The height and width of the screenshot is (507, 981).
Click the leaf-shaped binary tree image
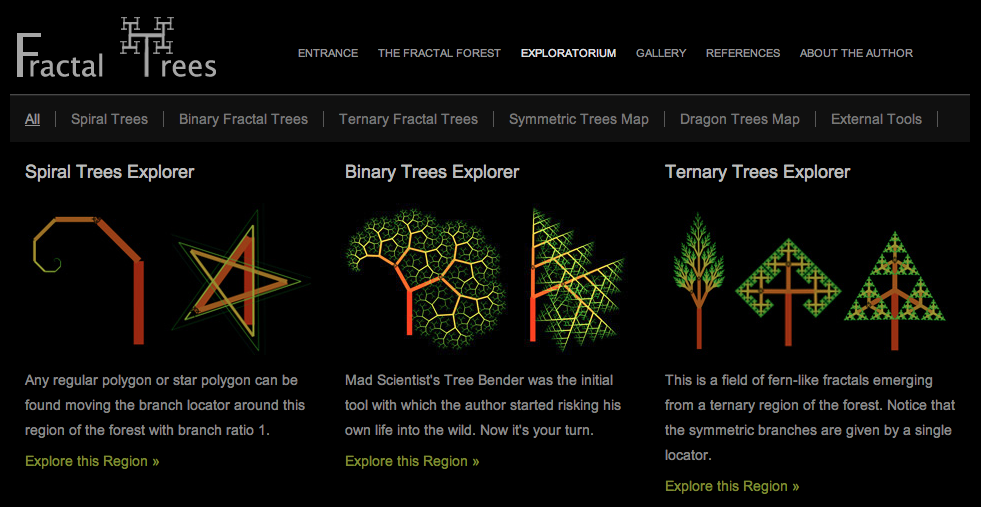click(x=577, y=279)
